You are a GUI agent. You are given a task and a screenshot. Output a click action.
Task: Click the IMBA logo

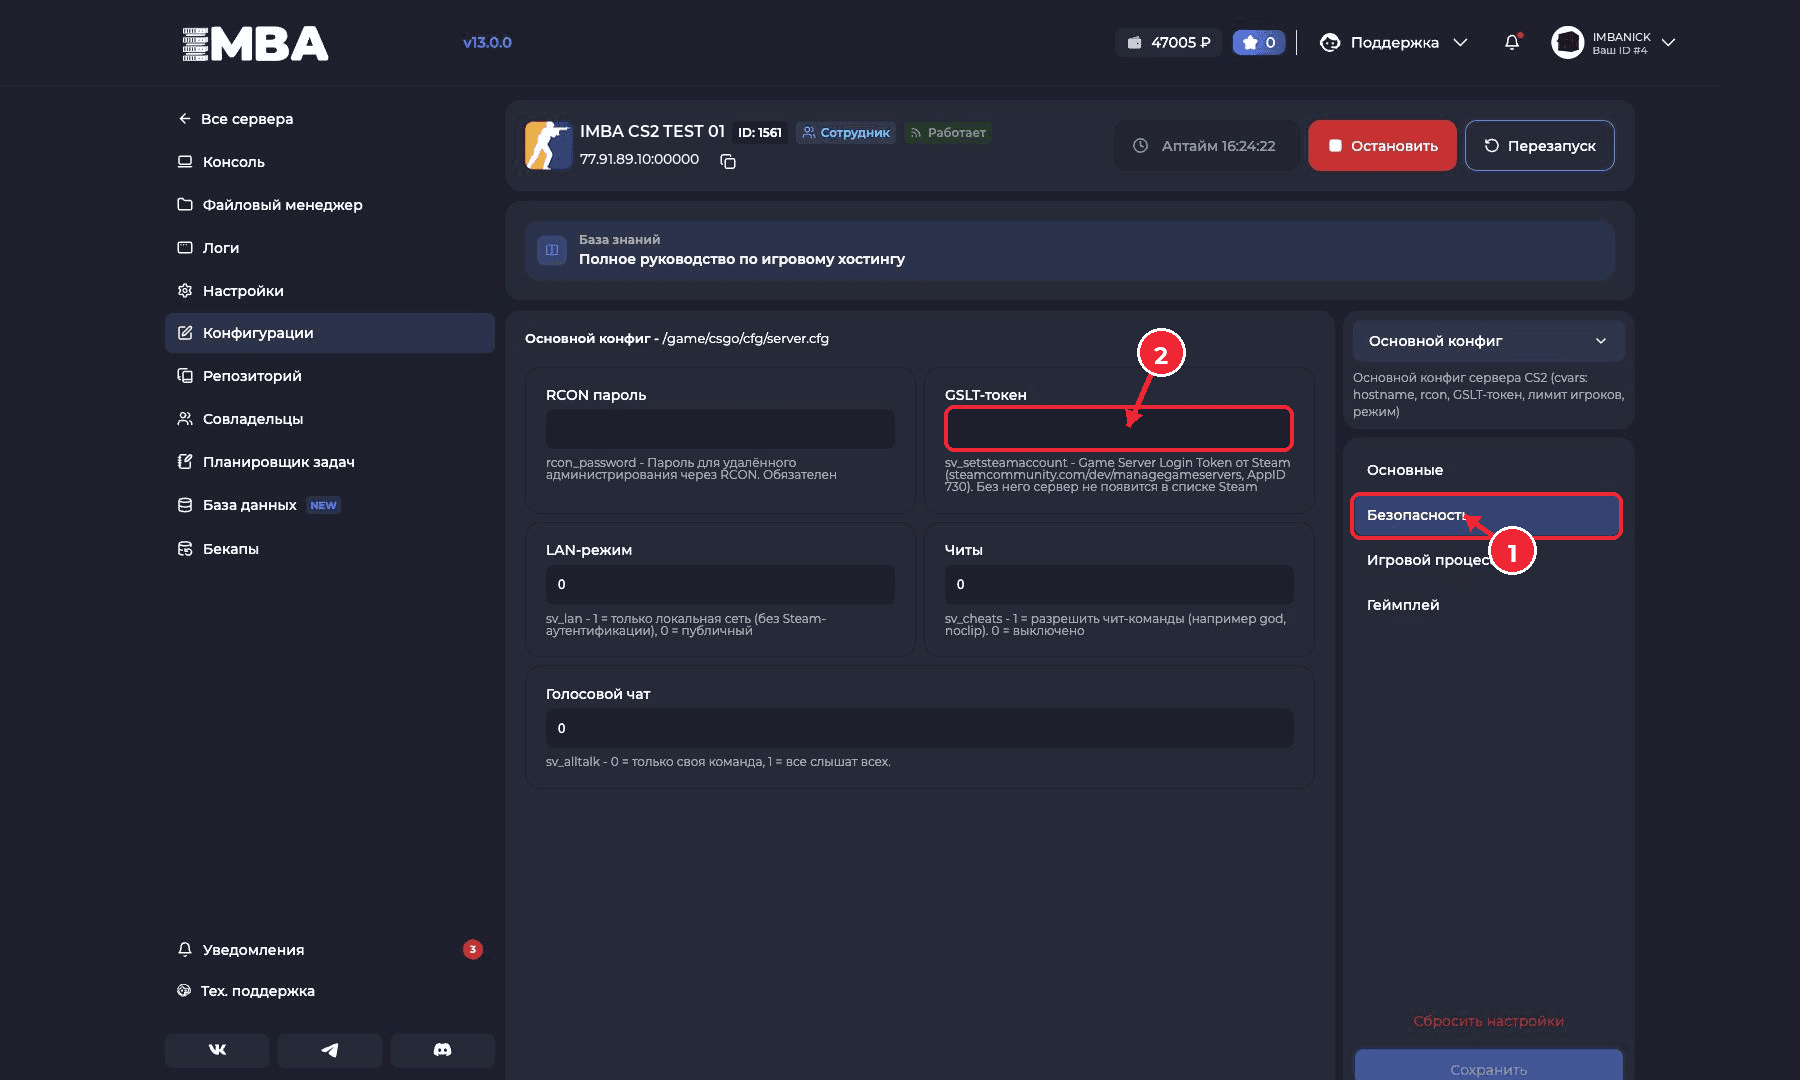255,43
